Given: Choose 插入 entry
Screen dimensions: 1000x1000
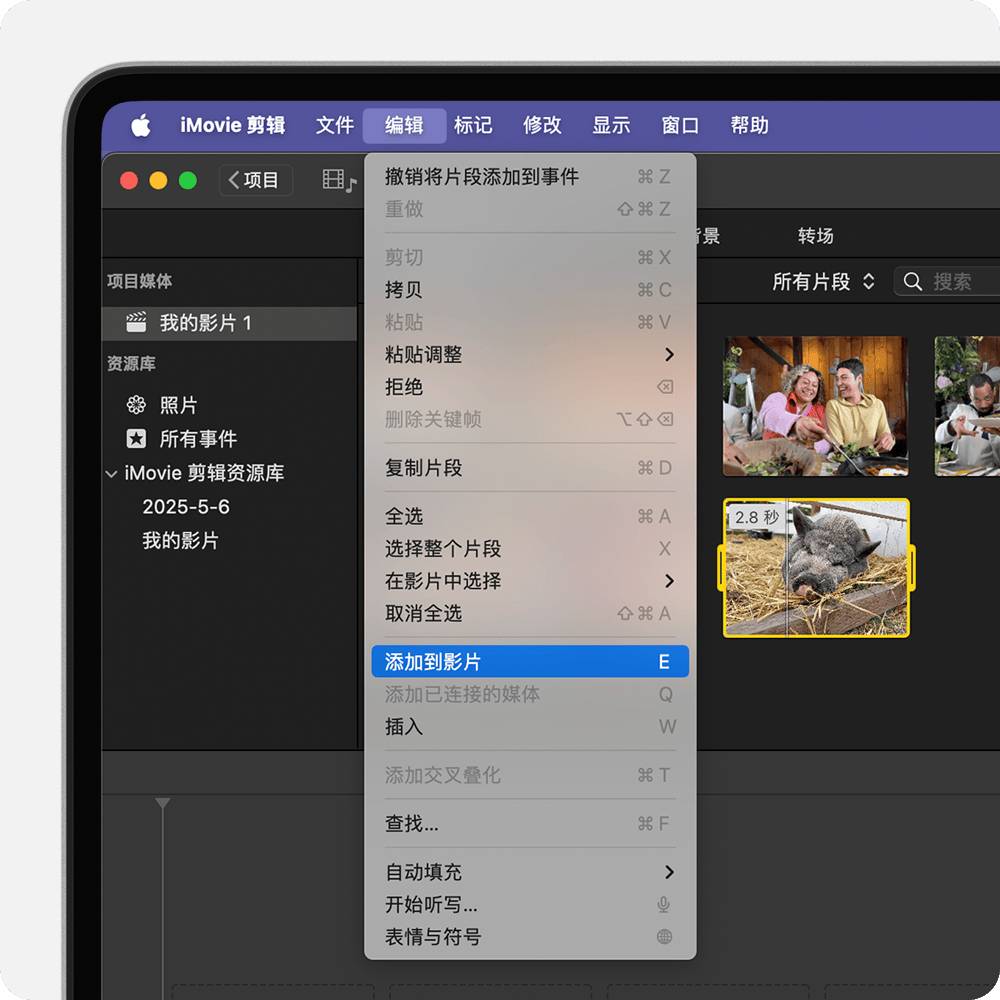Looking at the screenshot, I should pos(529,726).
